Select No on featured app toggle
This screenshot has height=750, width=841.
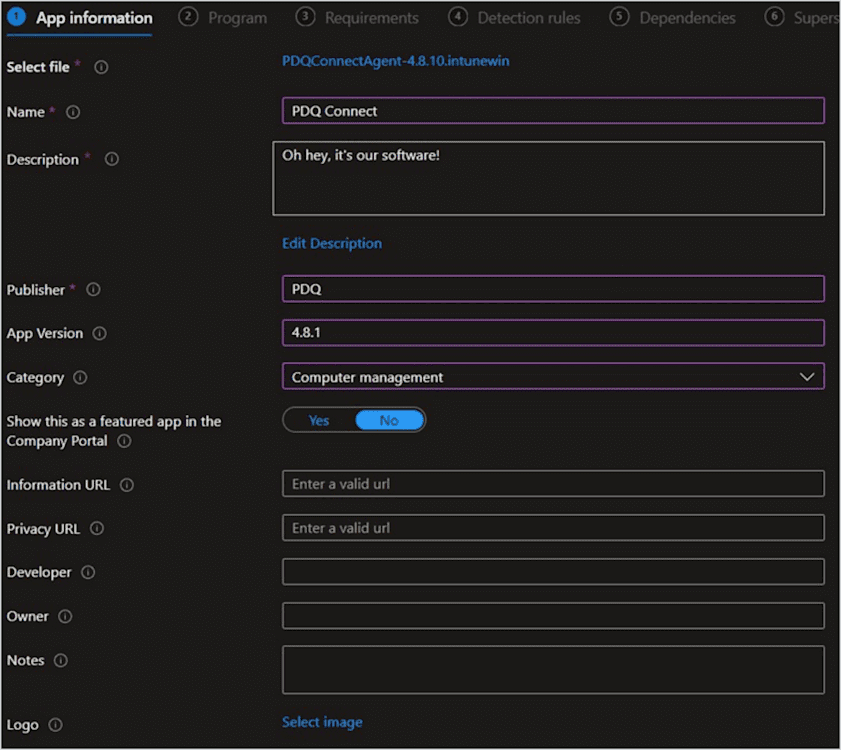[x=389, y=421]
